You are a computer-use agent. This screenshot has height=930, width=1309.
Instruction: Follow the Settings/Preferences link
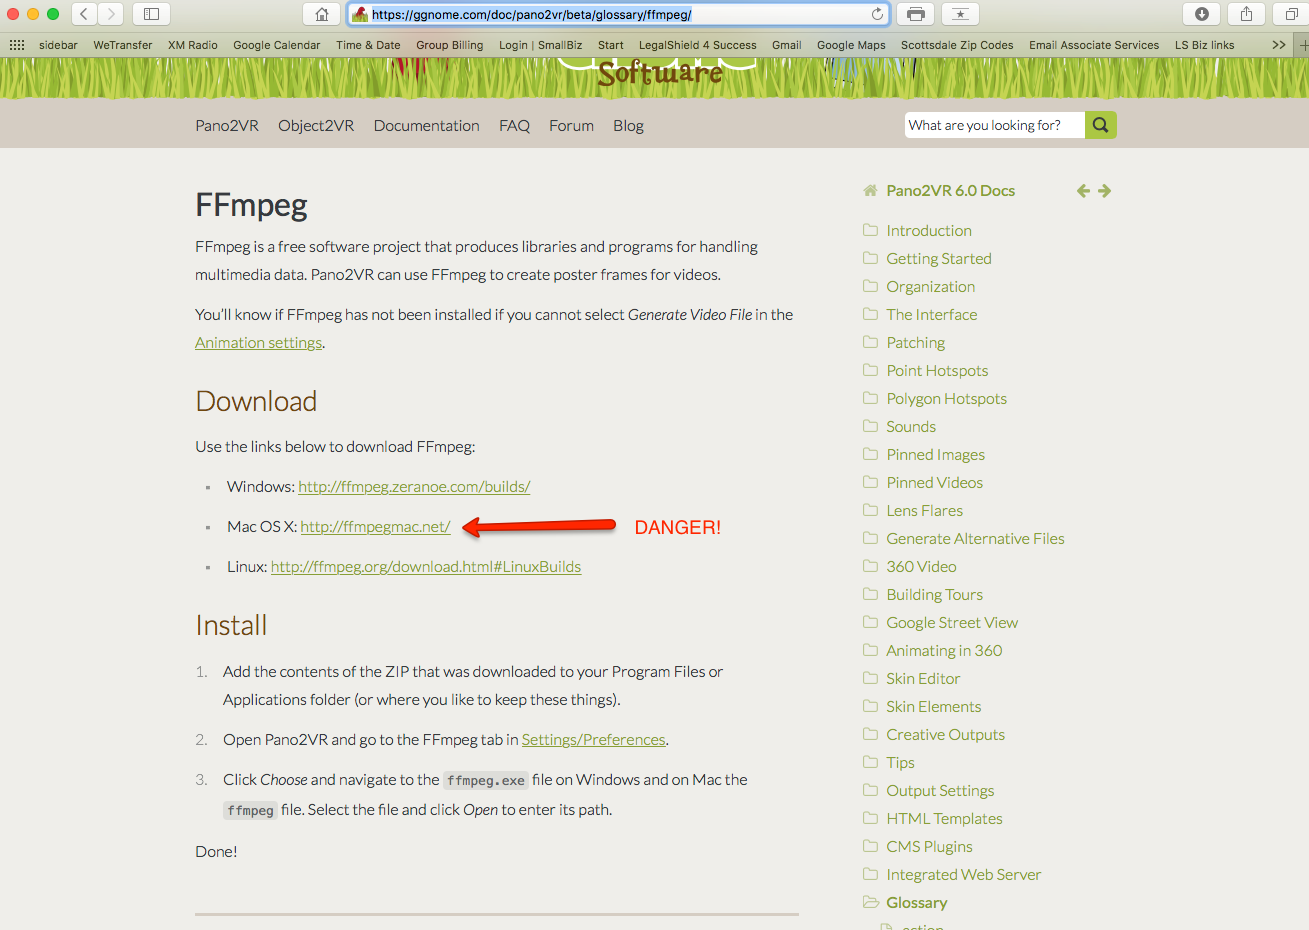pos(594,739)
